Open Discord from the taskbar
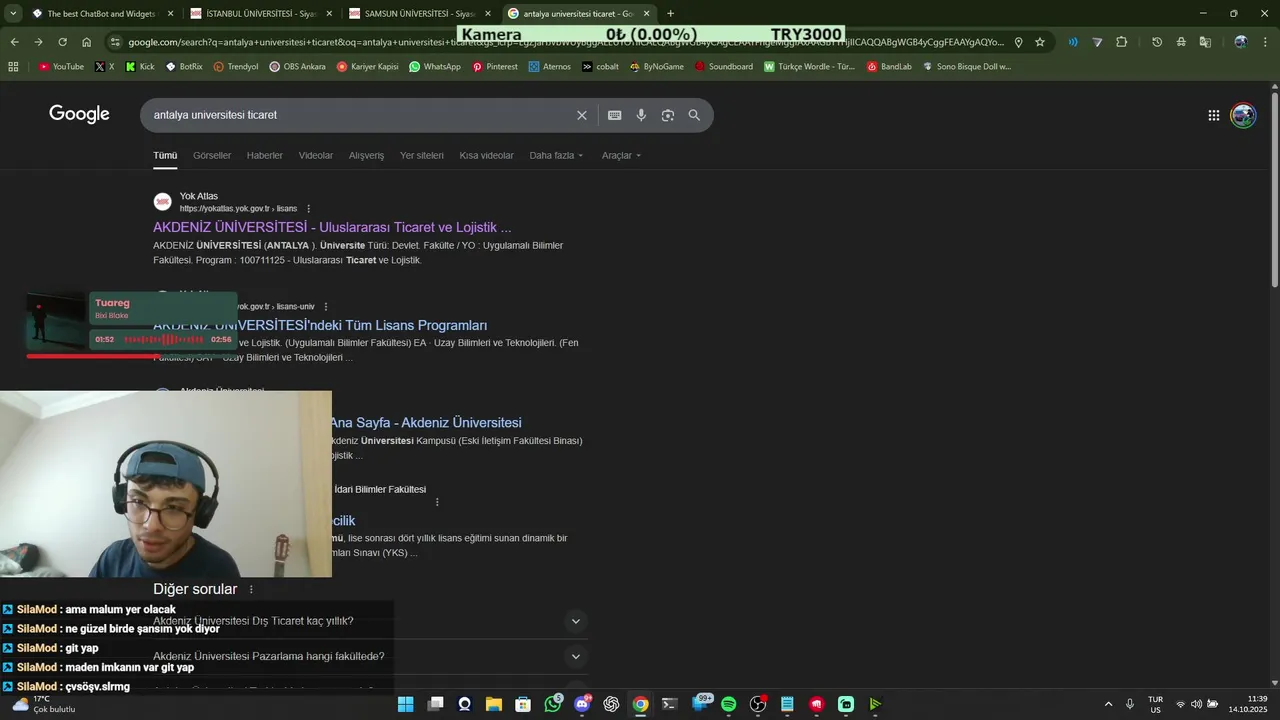1280x720 pixels. click(x=582, y=704)
